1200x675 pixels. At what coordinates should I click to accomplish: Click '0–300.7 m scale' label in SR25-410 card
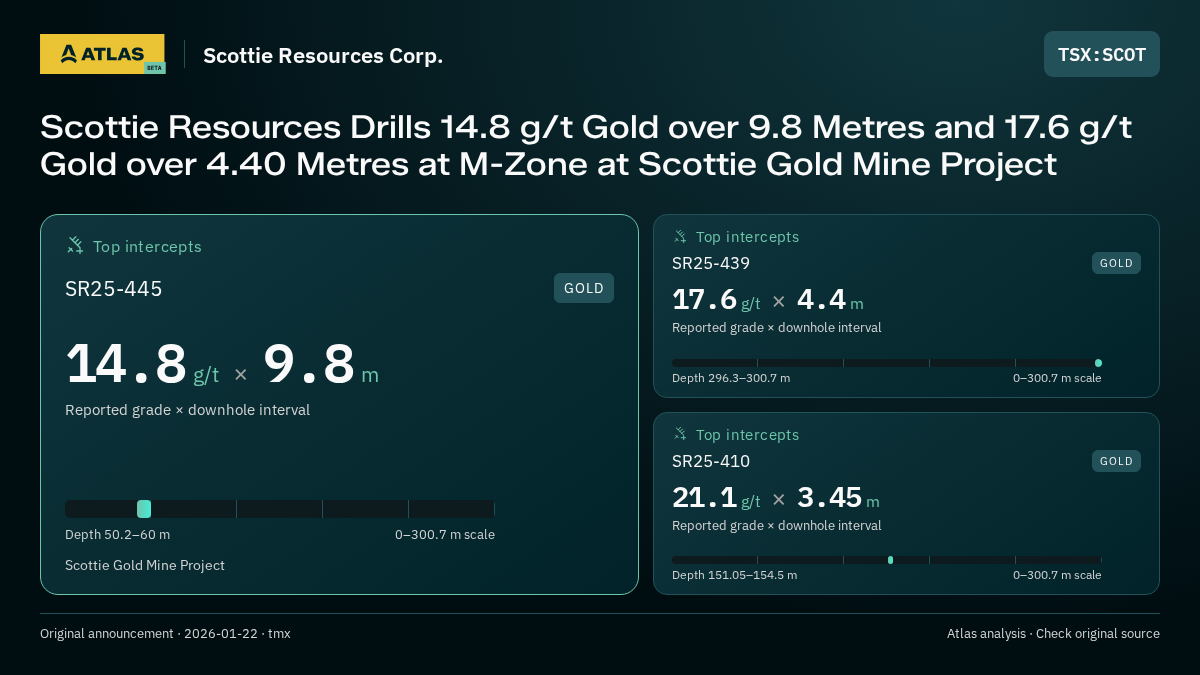(x=1057, y=575)
